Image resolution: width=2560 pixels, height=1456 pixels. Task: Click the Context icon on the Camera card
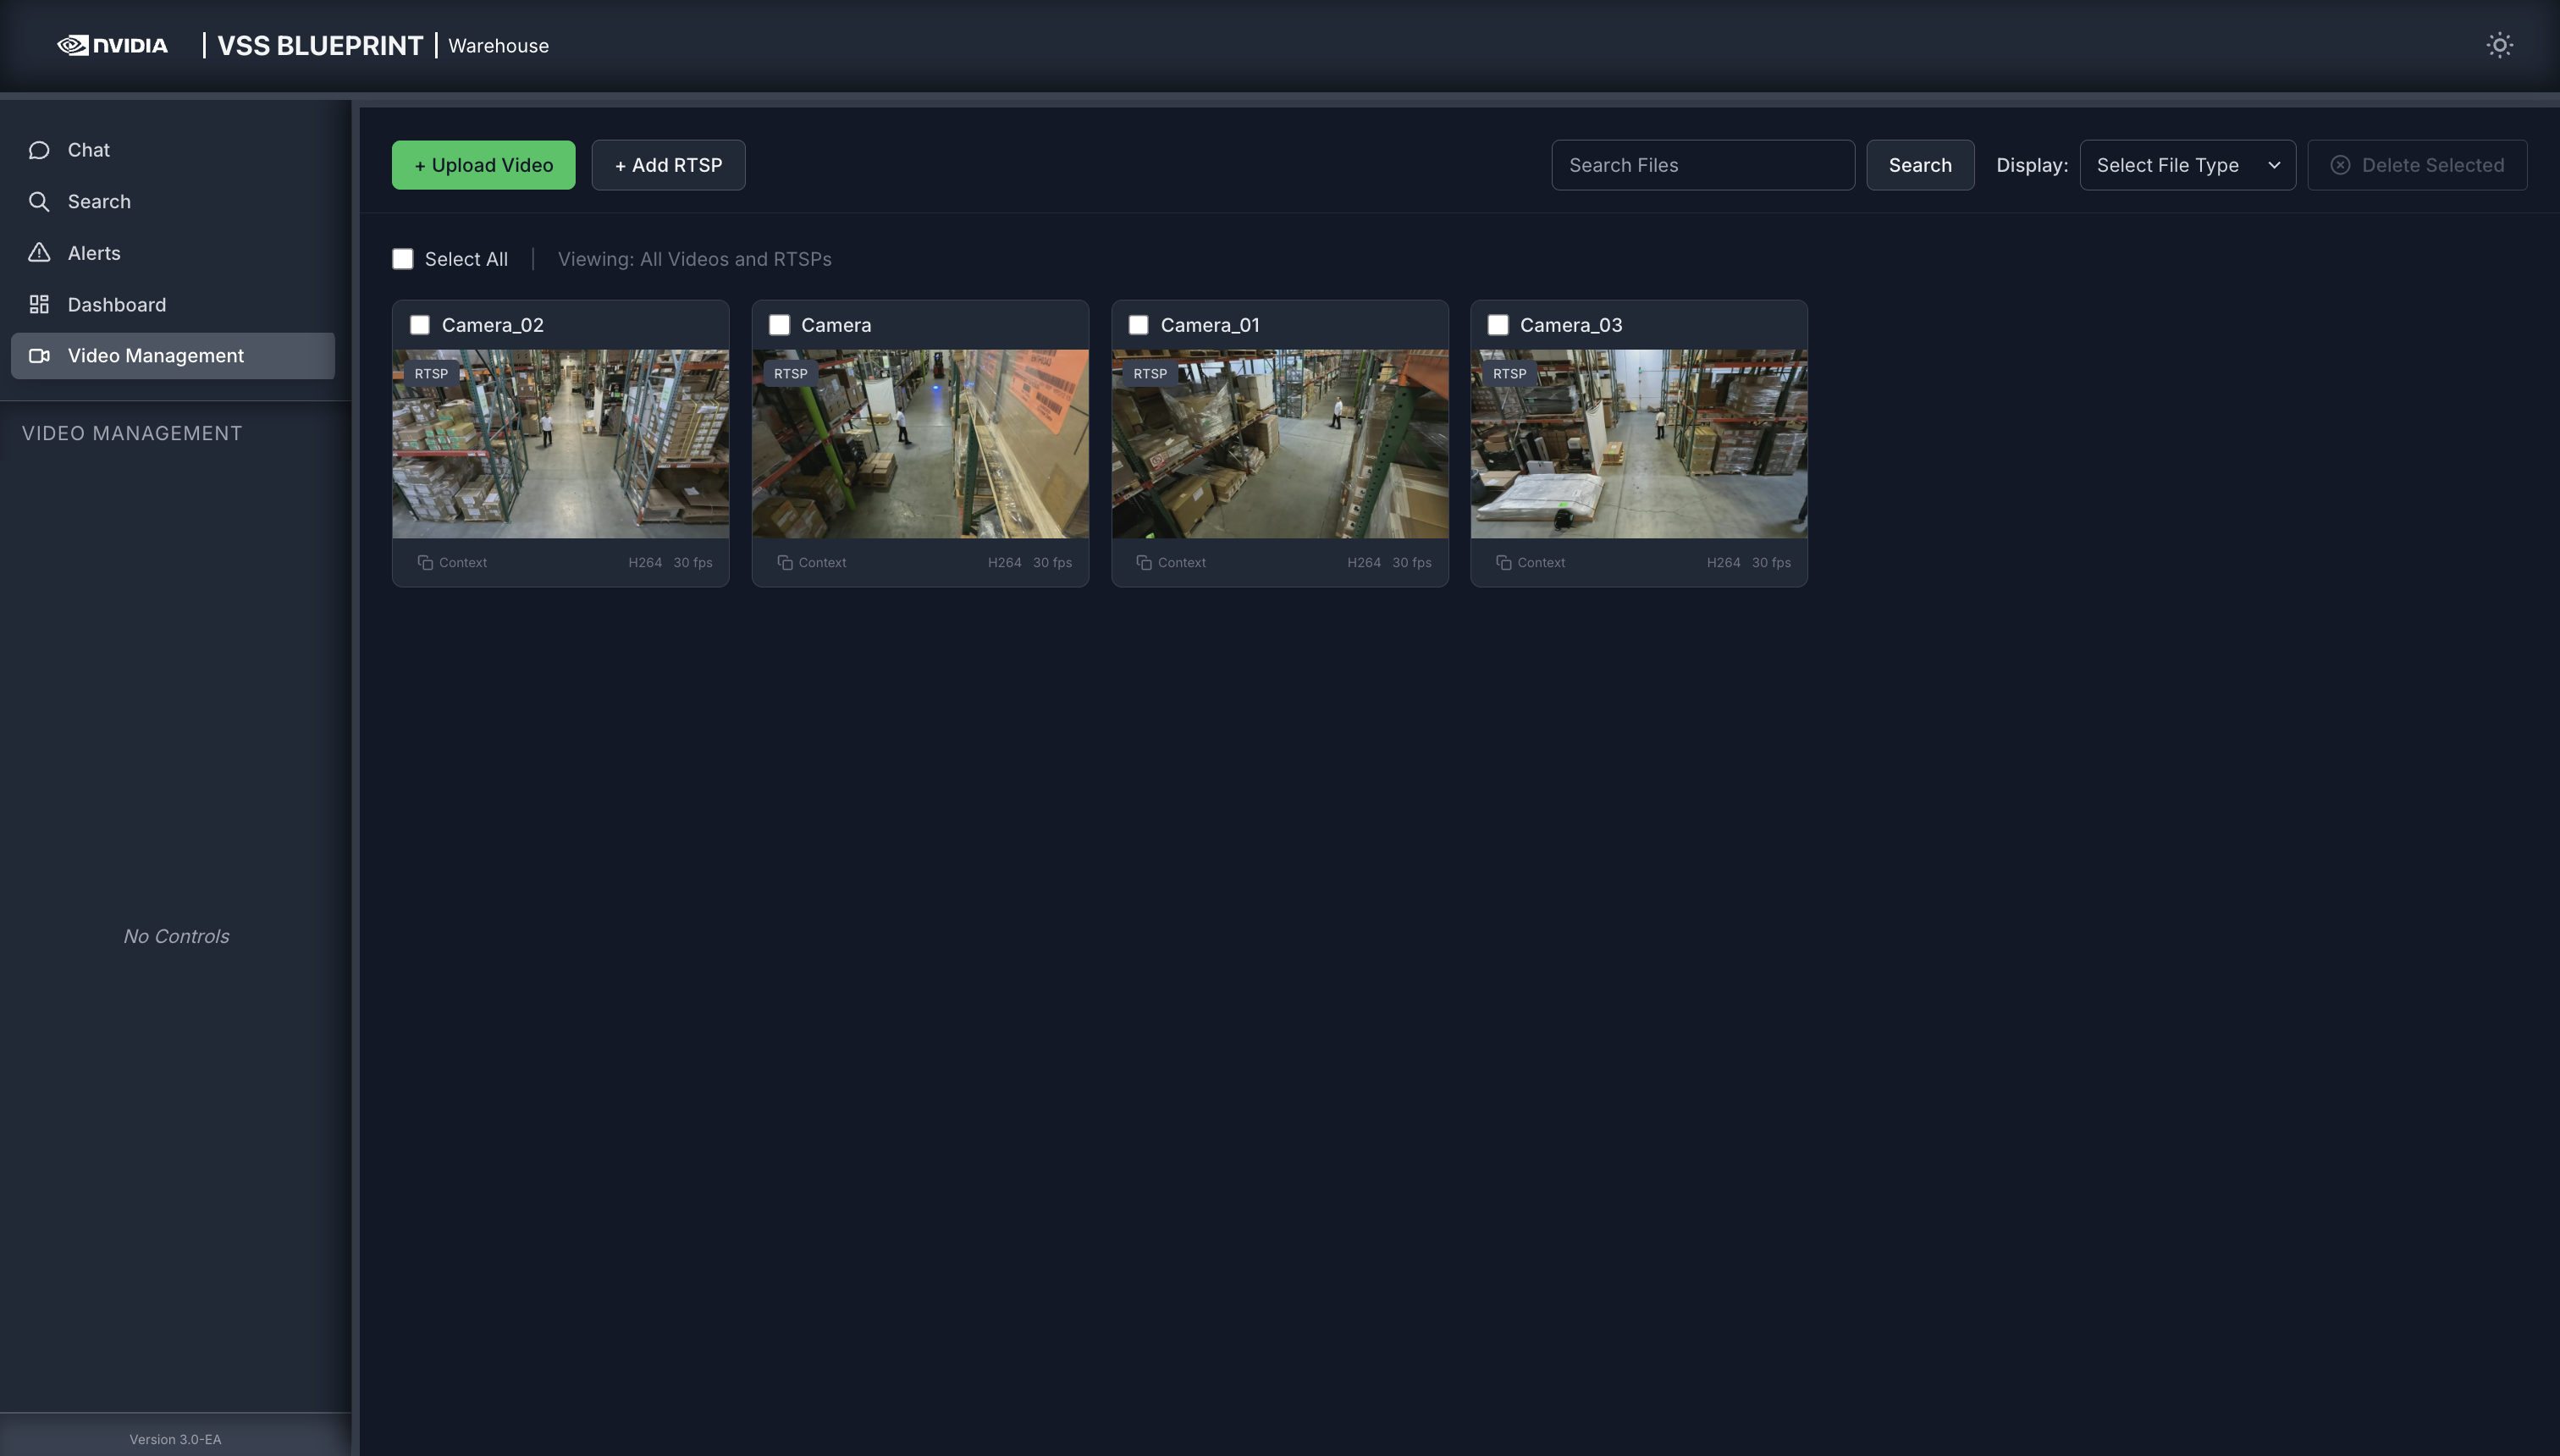pyautogui.click(x=784, y=562)
